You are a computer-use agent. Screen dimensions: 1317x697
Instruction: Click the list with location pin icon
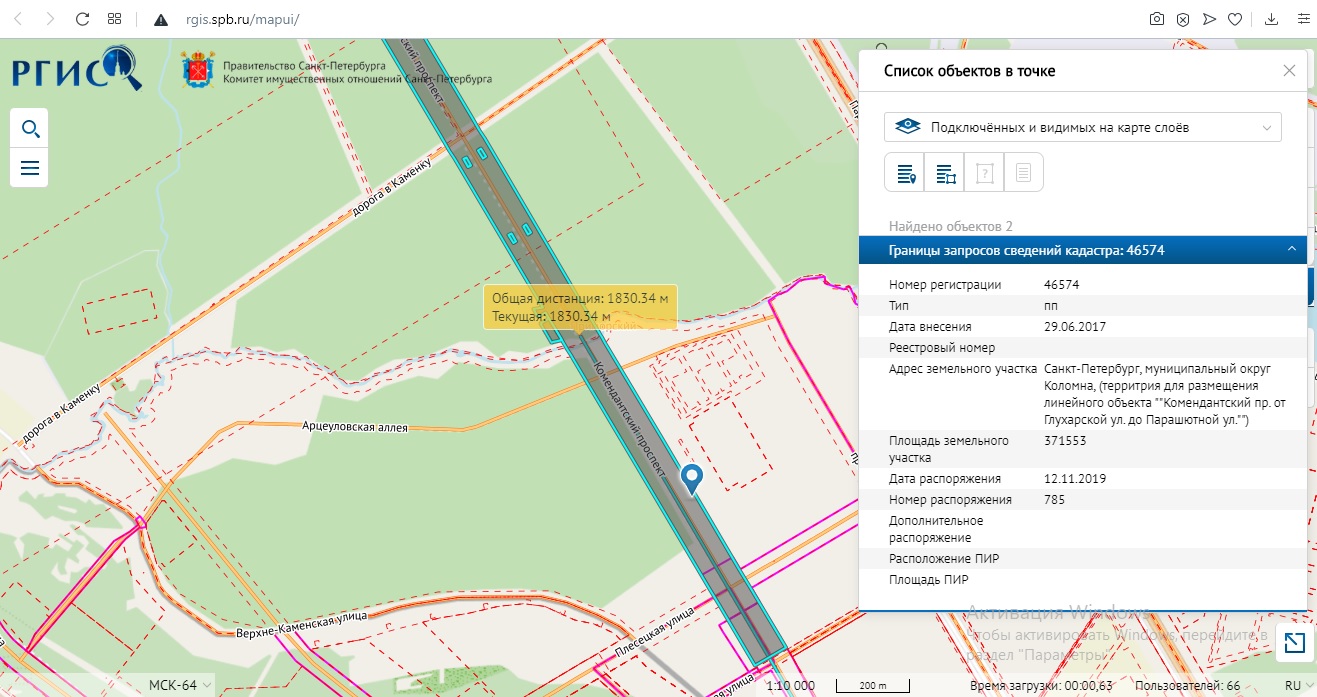click(x=905, y=173)
